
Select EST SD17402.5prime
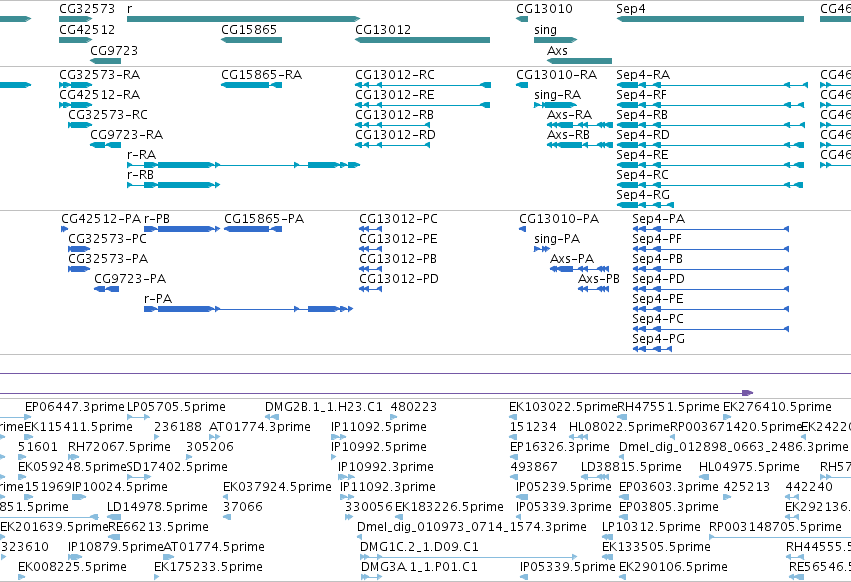(177, 467)
